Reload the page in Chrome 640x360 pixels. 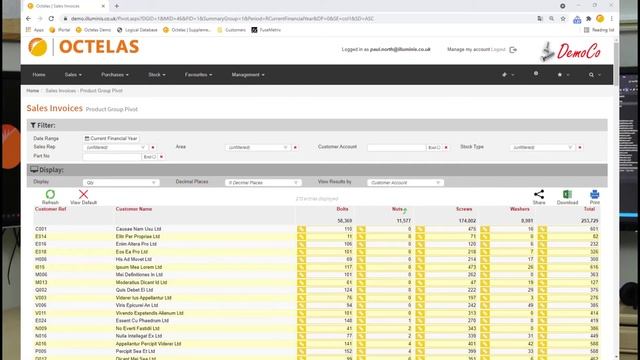point(51,19)
